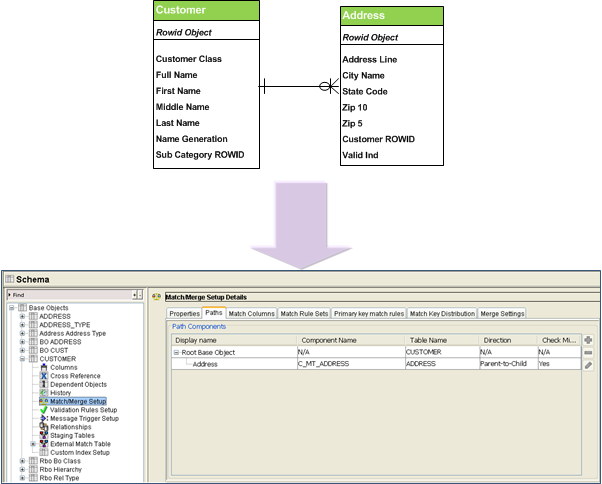
Task: Click the CUSTOMER table name cell
Action: click(442, 352)
